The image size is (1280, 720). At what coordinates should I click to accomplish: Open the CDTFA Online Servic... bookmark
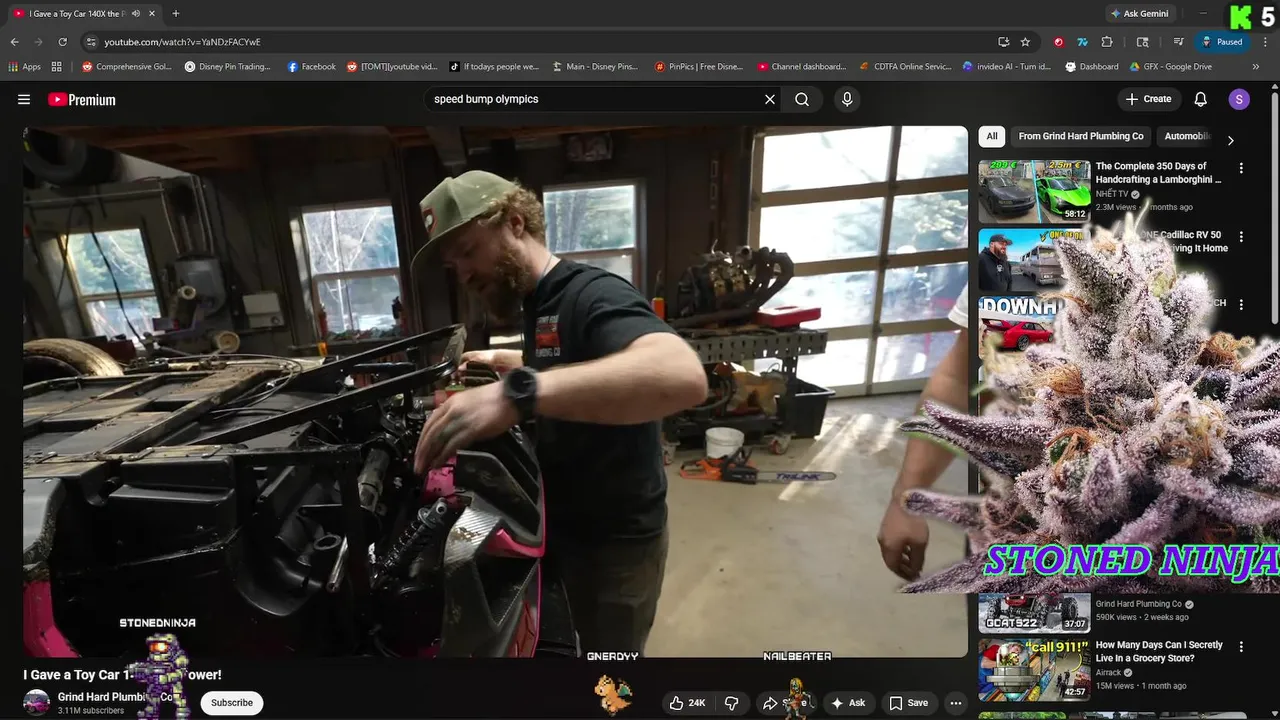coord(906,67)
